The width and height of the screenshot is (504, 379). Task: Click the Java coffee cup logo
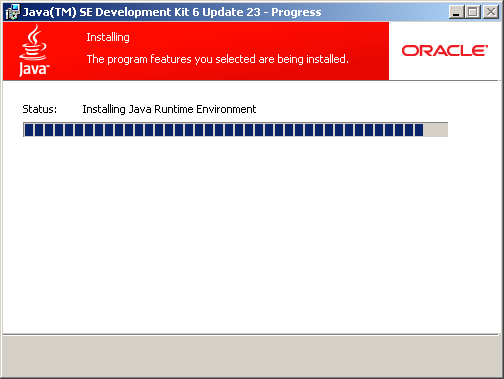[33, 51]
